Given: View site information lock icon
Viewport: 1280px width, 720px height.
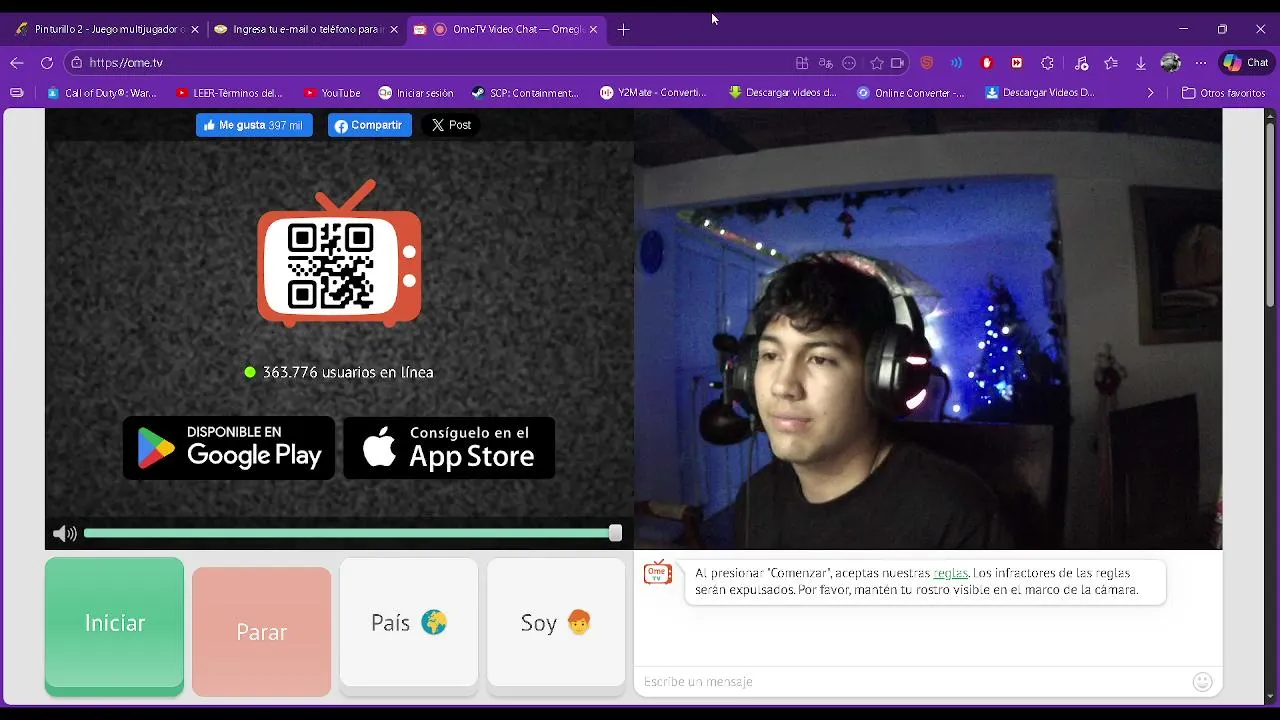Looking at the screenshot, I should coord(76,63).
